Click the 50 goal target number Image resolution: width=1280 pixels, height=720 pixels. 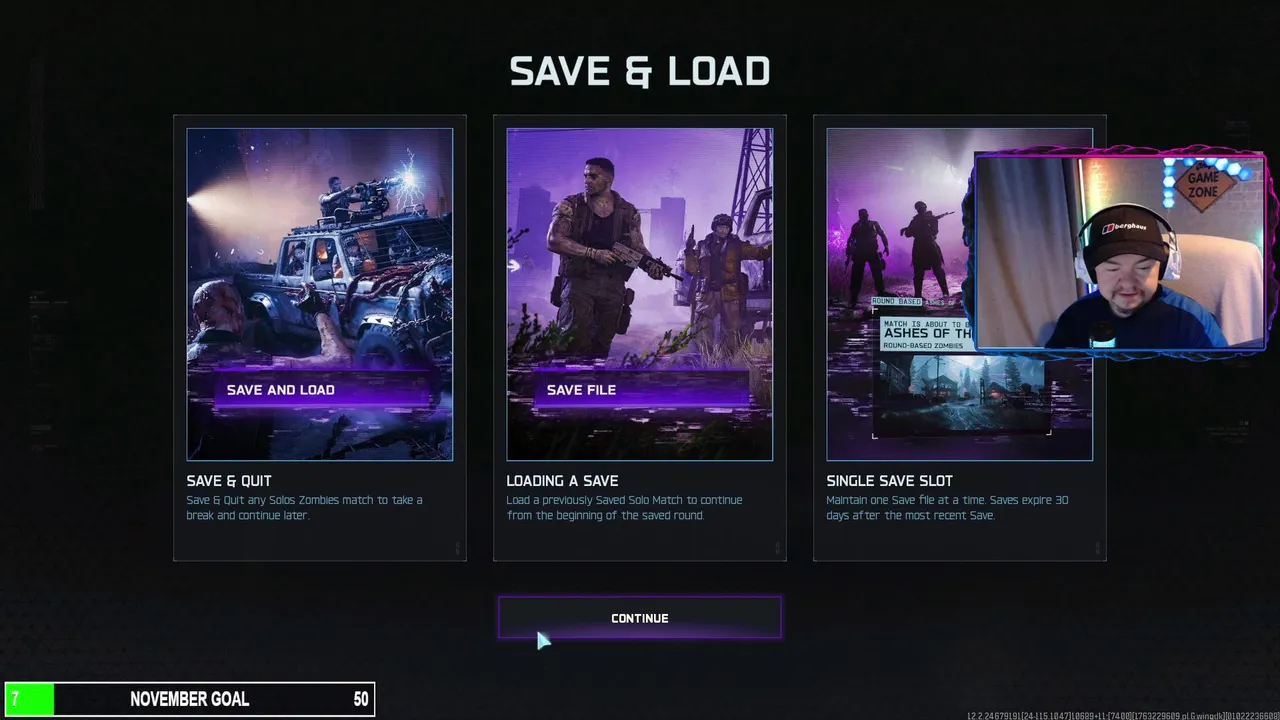[361, 699]
